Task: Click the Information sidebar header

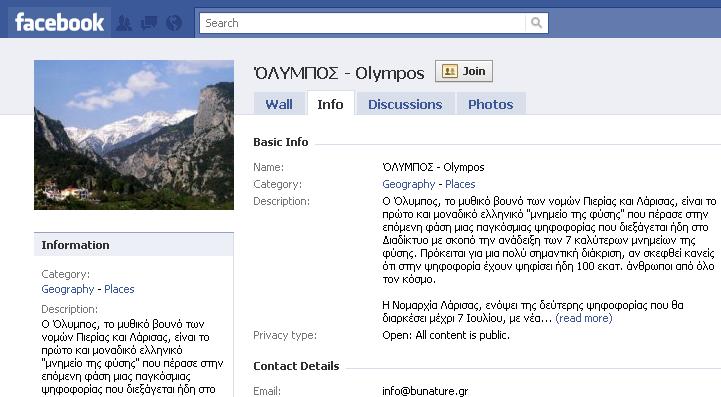Action: pos(134,244)
